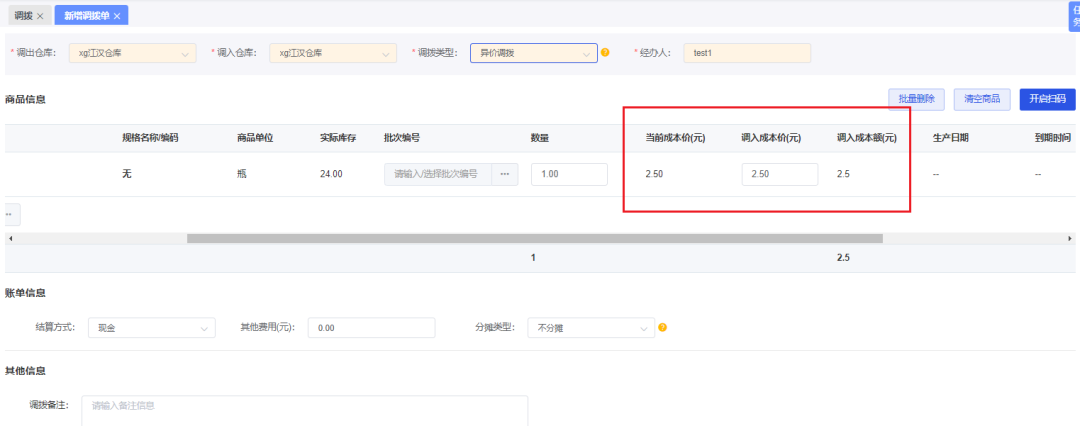Click the 24.00 stock value
This screenshot has width=1080, height=426.
pyautogui.click(x=331, y=174)
